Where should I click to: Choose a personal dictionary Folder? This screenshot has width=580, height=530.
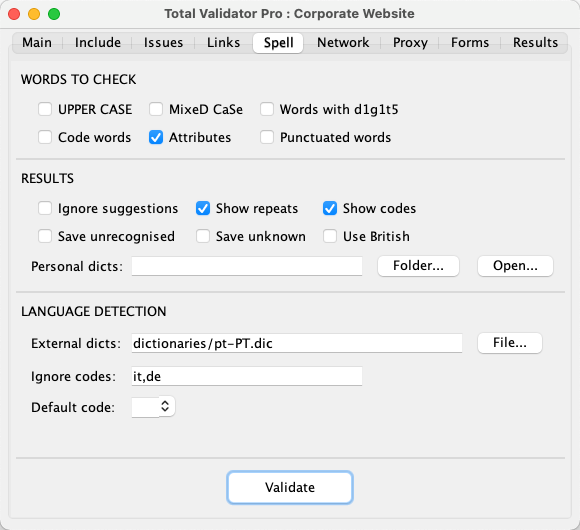pos(418,266)
